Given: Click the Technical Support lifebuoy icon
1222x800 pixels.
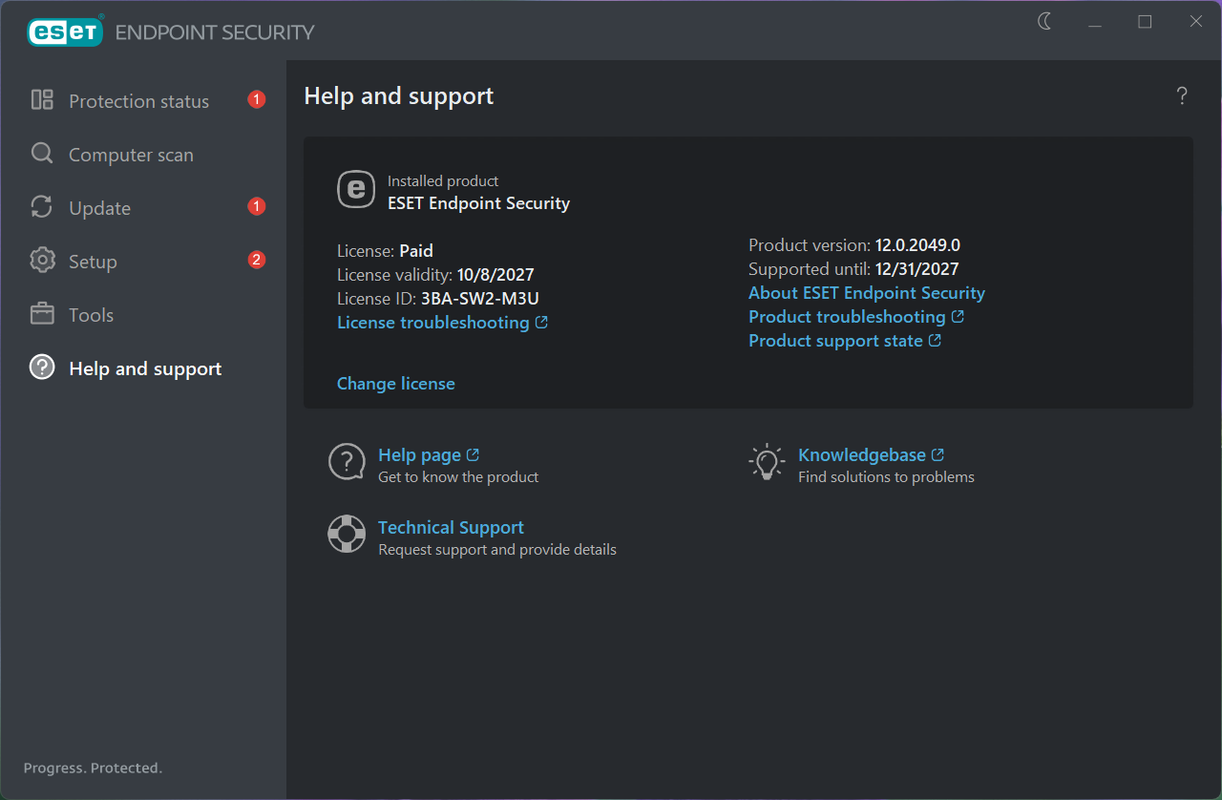Looking at the screenshot, I should (347, 534).
